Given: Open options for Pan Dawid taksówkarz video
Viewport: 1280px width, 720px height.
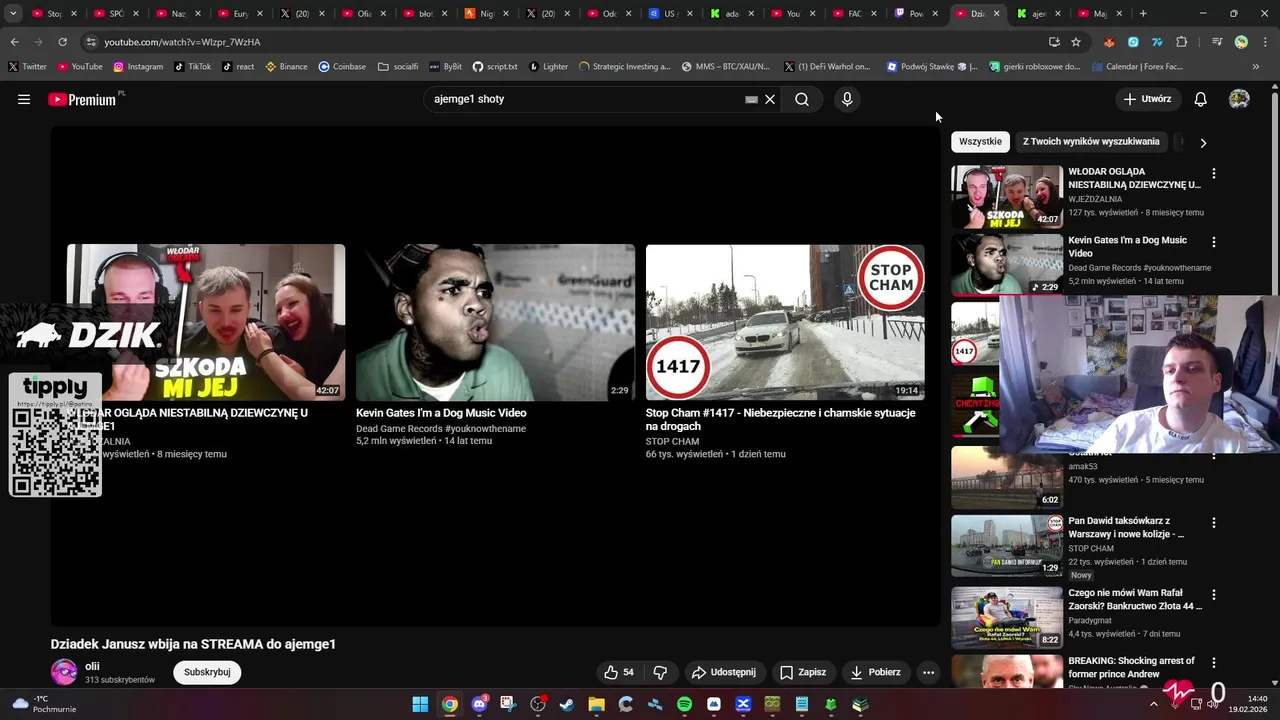Looking at the screenshot, I should 1214,523.
